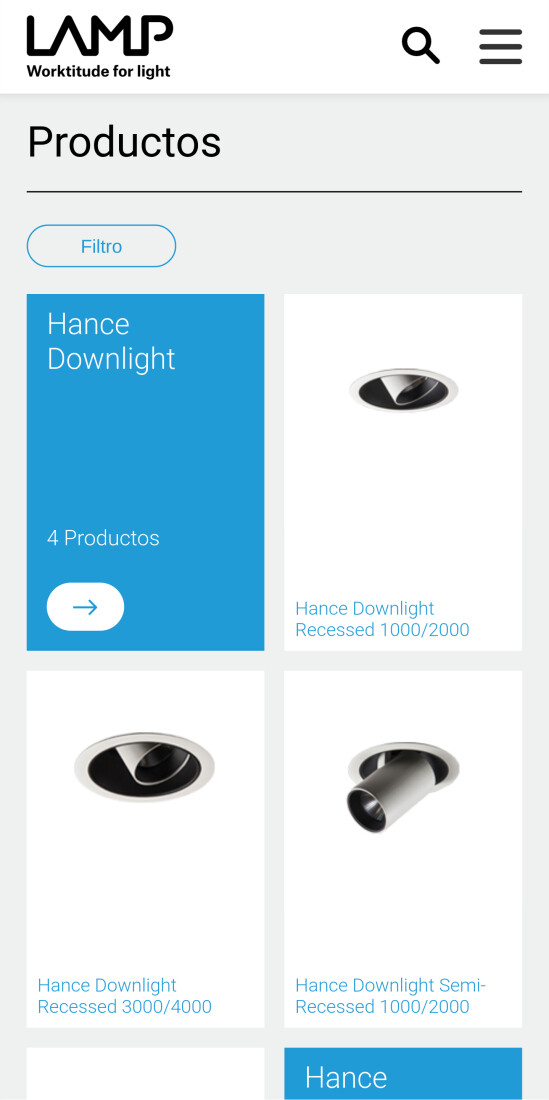The width and height of the screenshot is (549, 1100).
Task: Select the blue Hance Downlight category title
Action: point(111,342)
